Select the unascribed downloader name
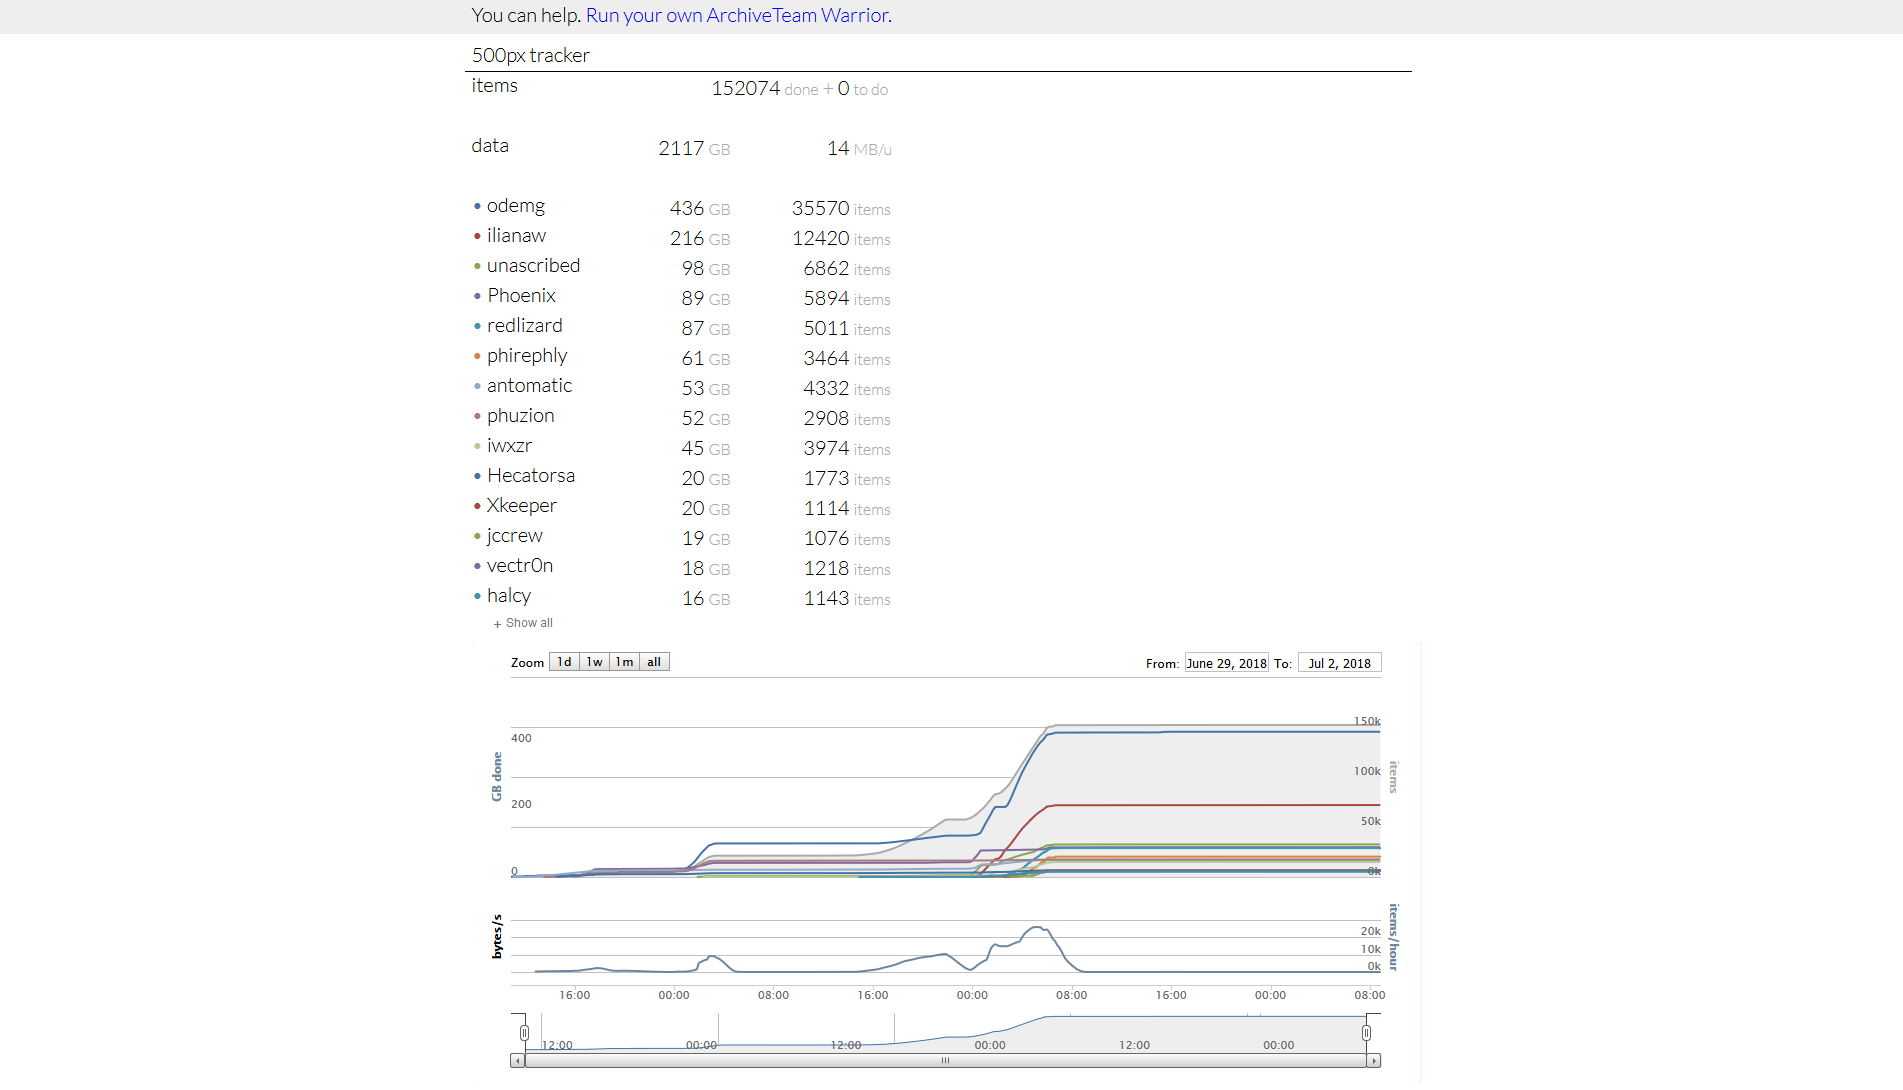 pyautogui.click(x=533, y=266)
